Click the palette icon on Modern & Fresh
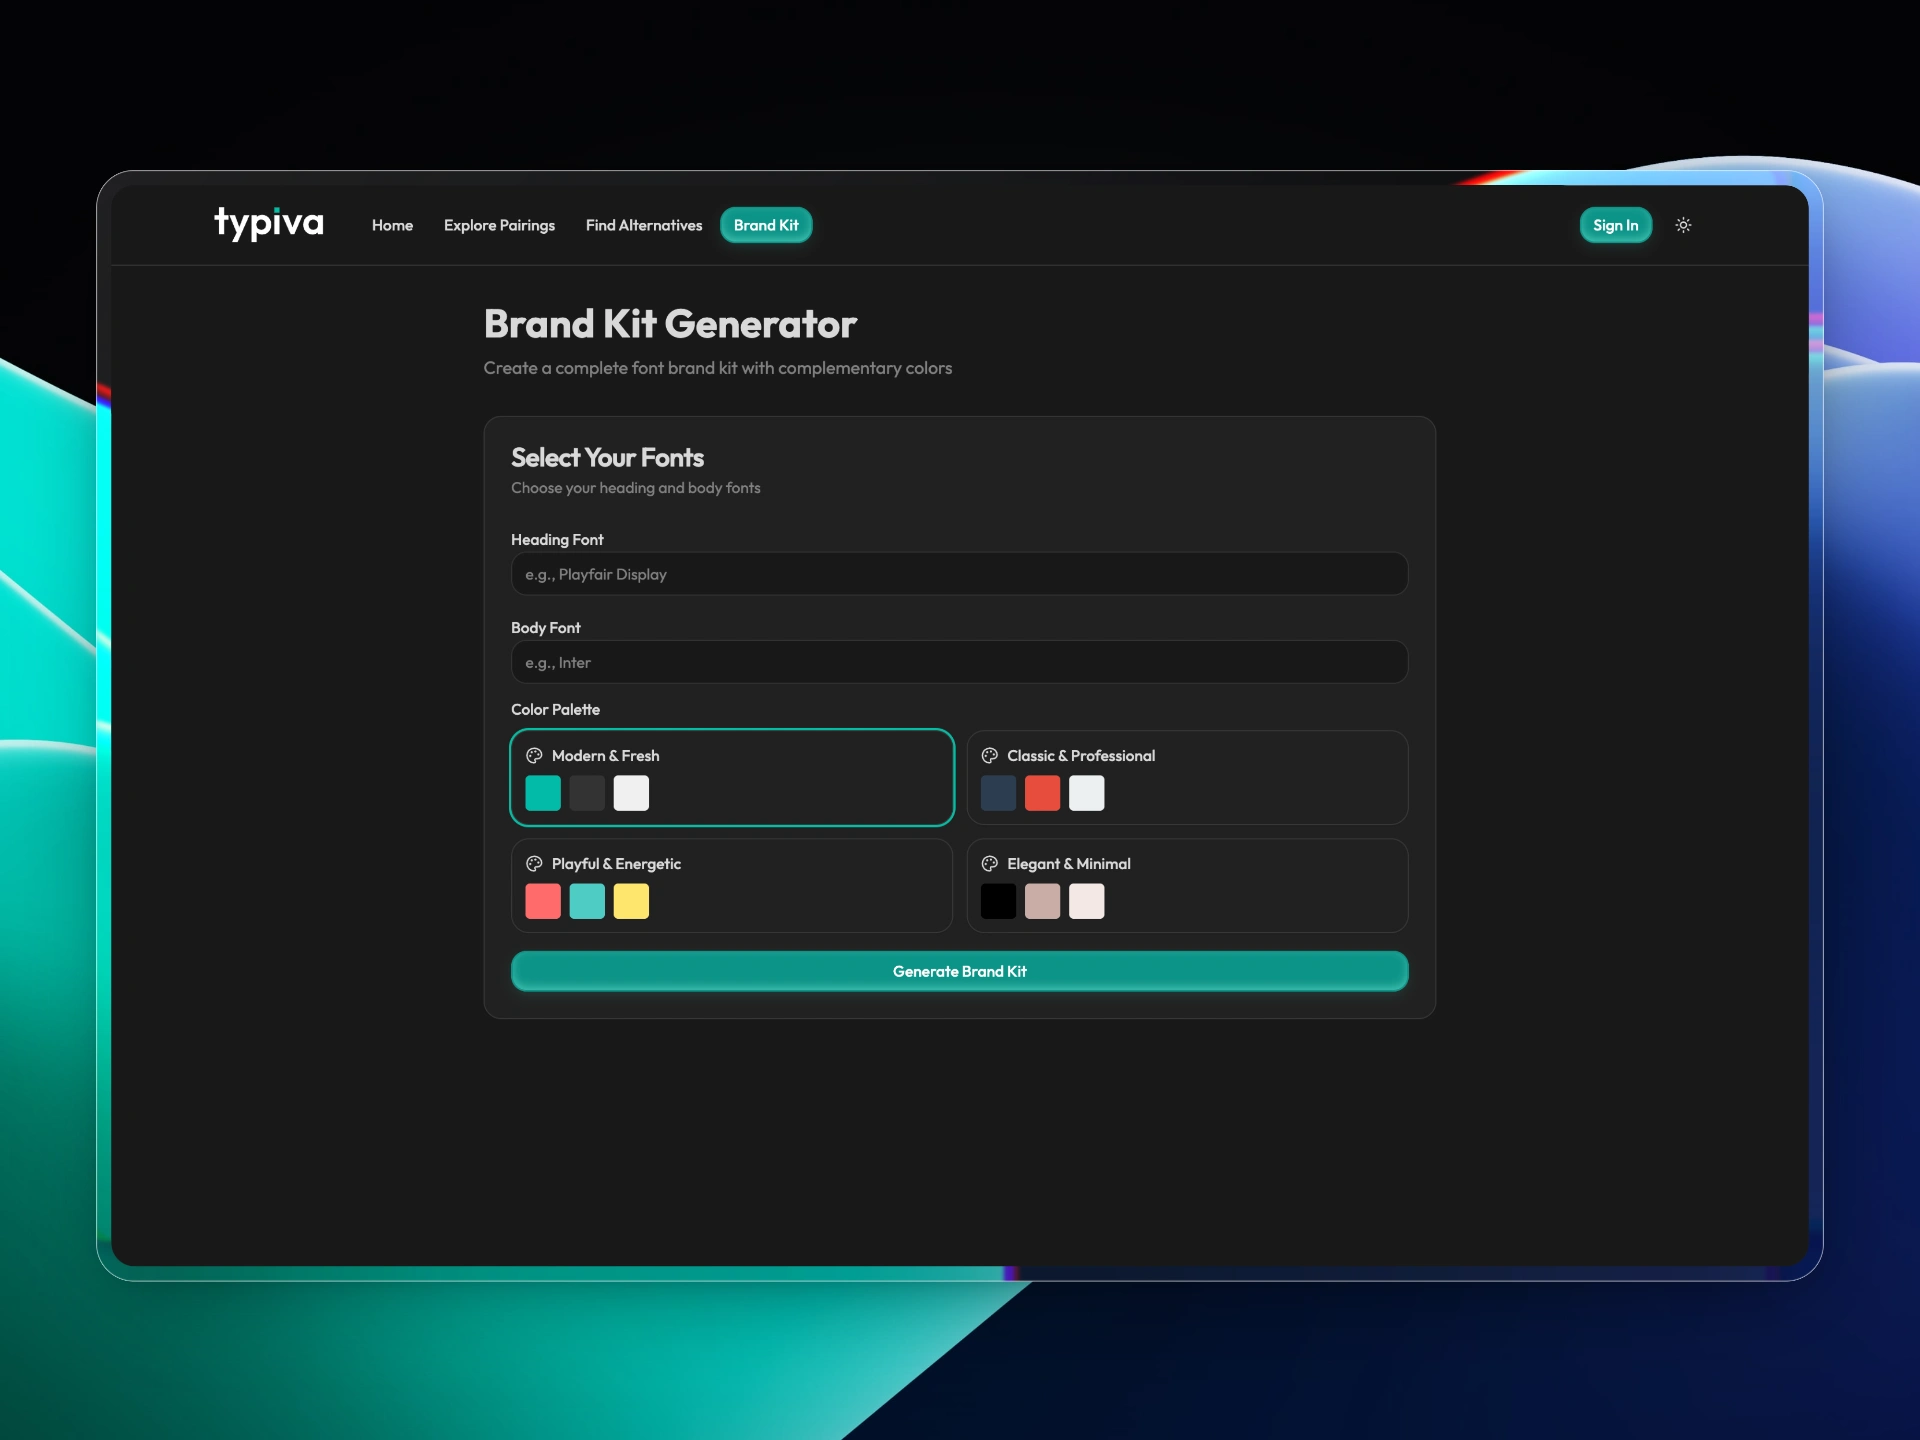Image resolution: width=1920 pixels, height=1440 pixels. 534,756
